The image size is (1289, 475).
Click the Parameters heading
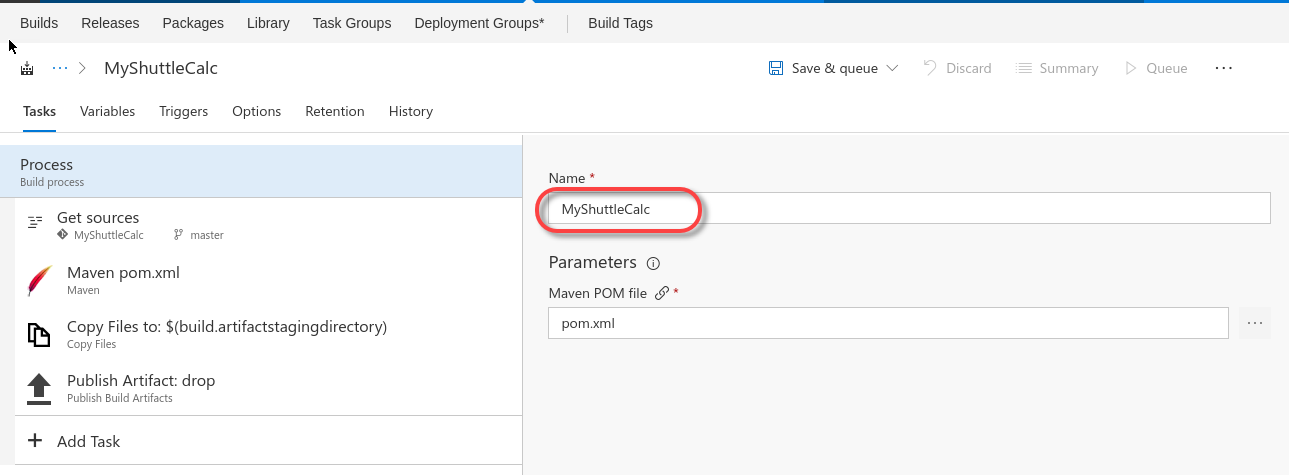593,263
